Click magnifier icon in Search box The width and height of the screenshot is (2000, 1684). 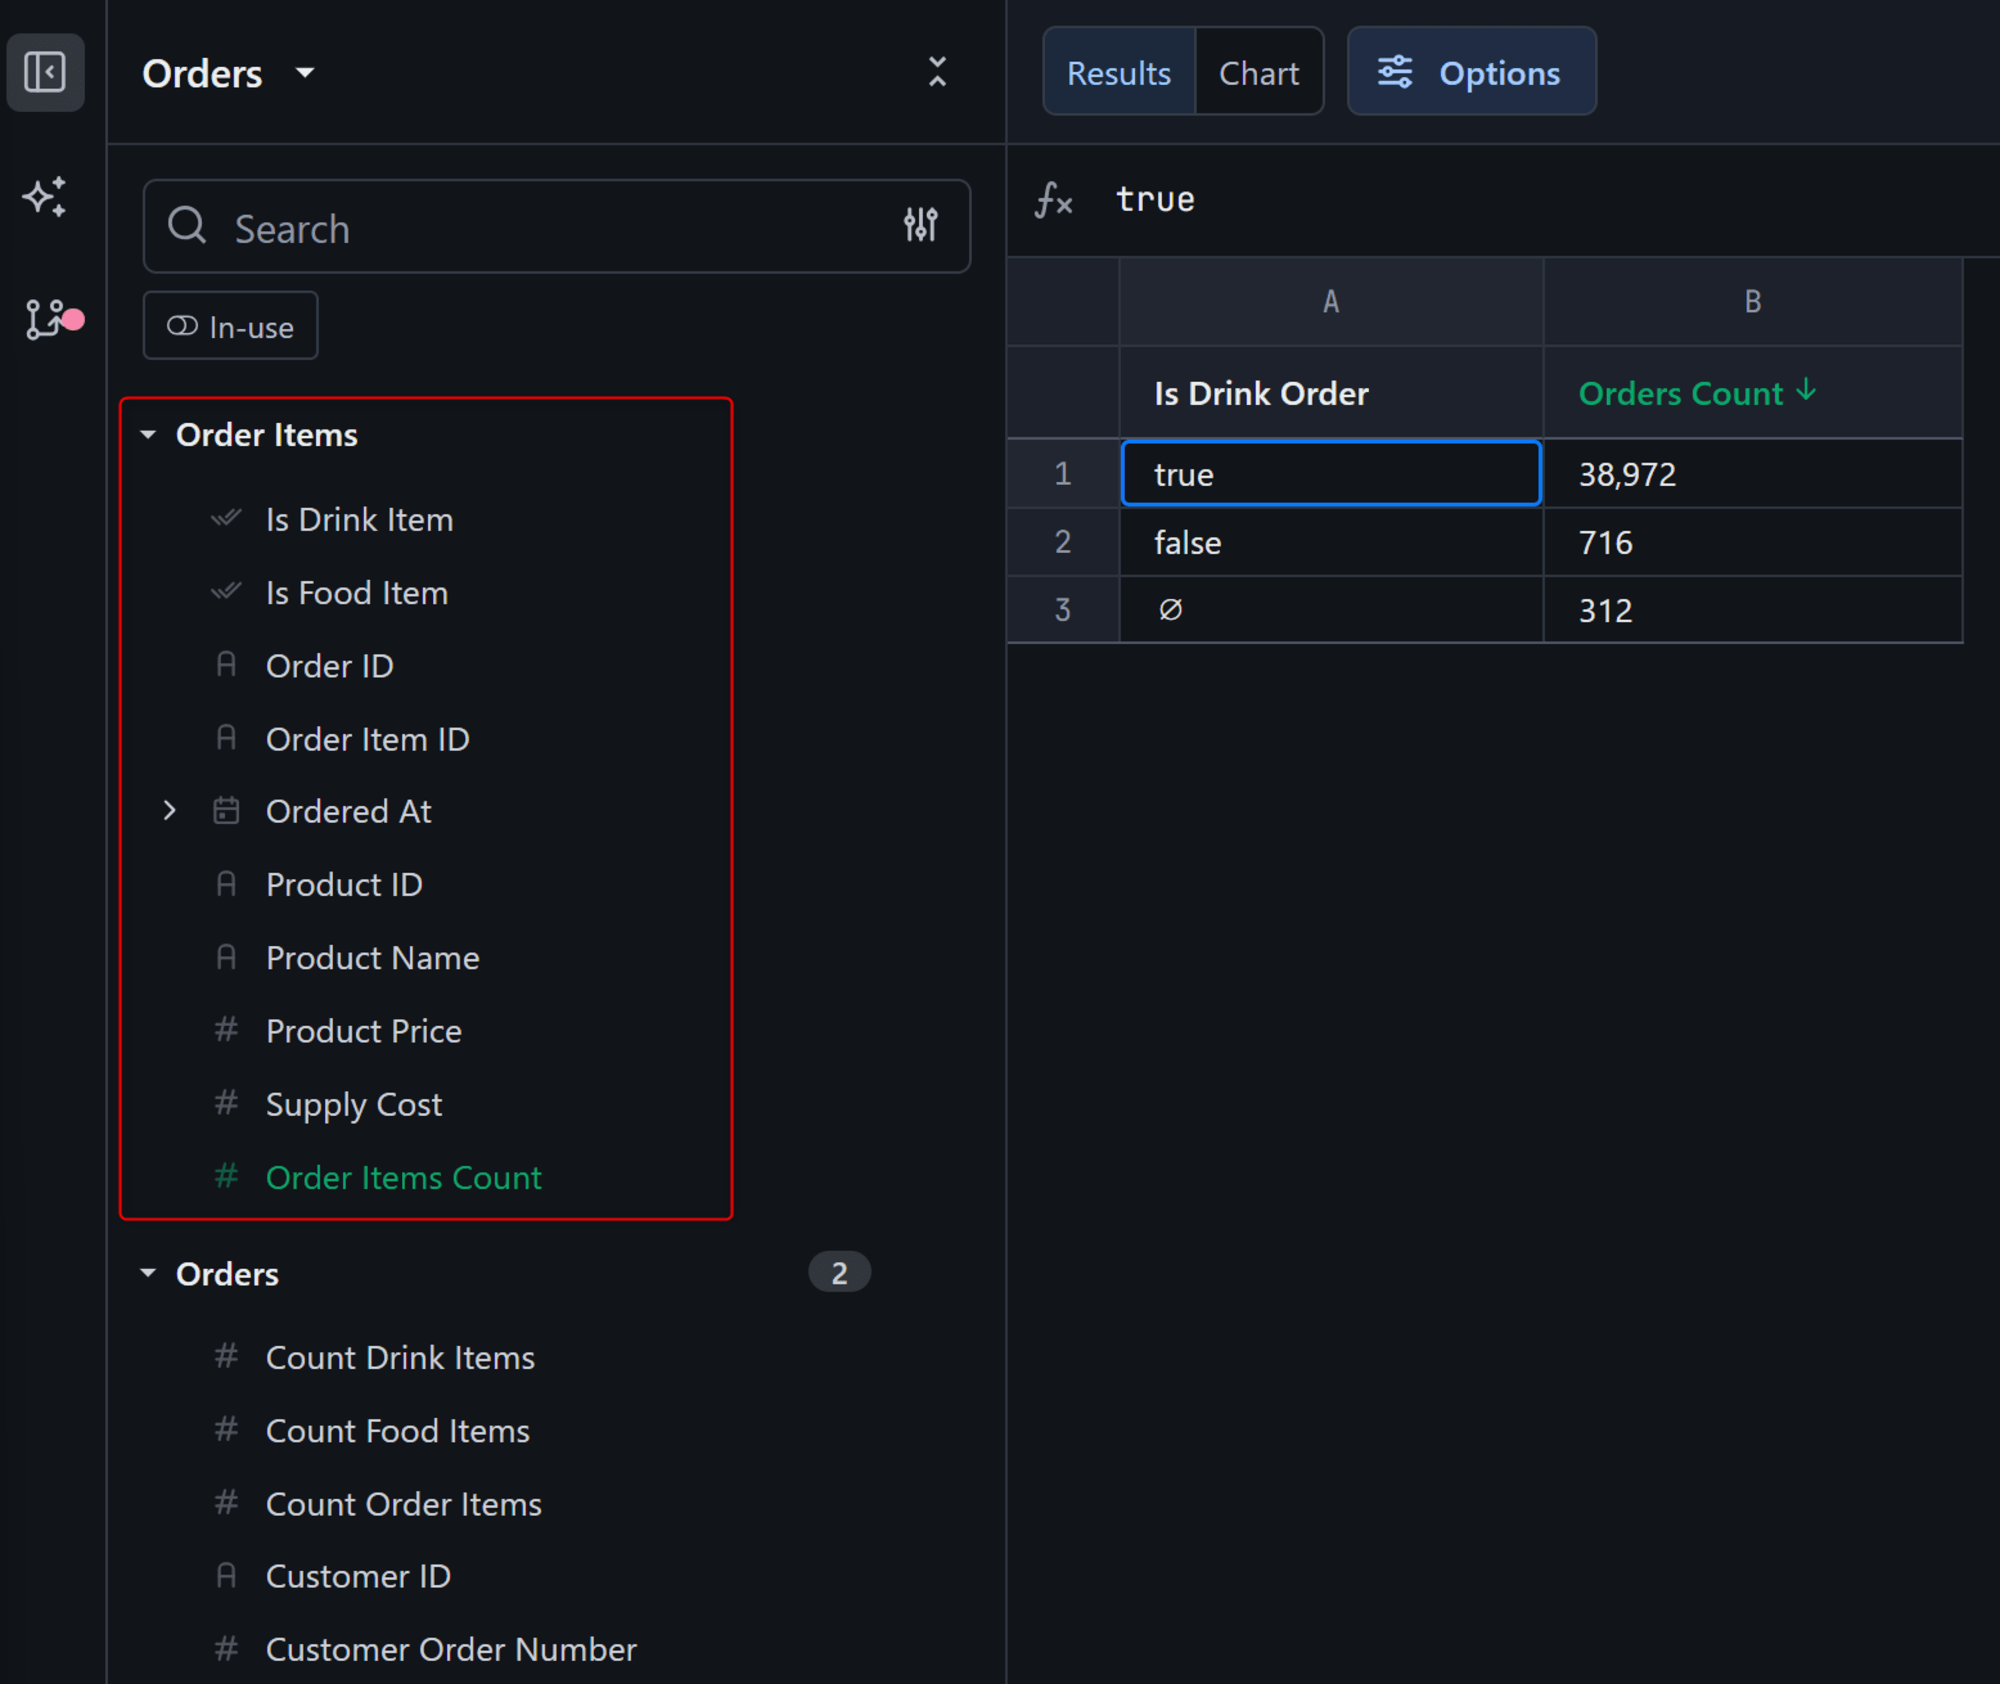tap(187, 227)
